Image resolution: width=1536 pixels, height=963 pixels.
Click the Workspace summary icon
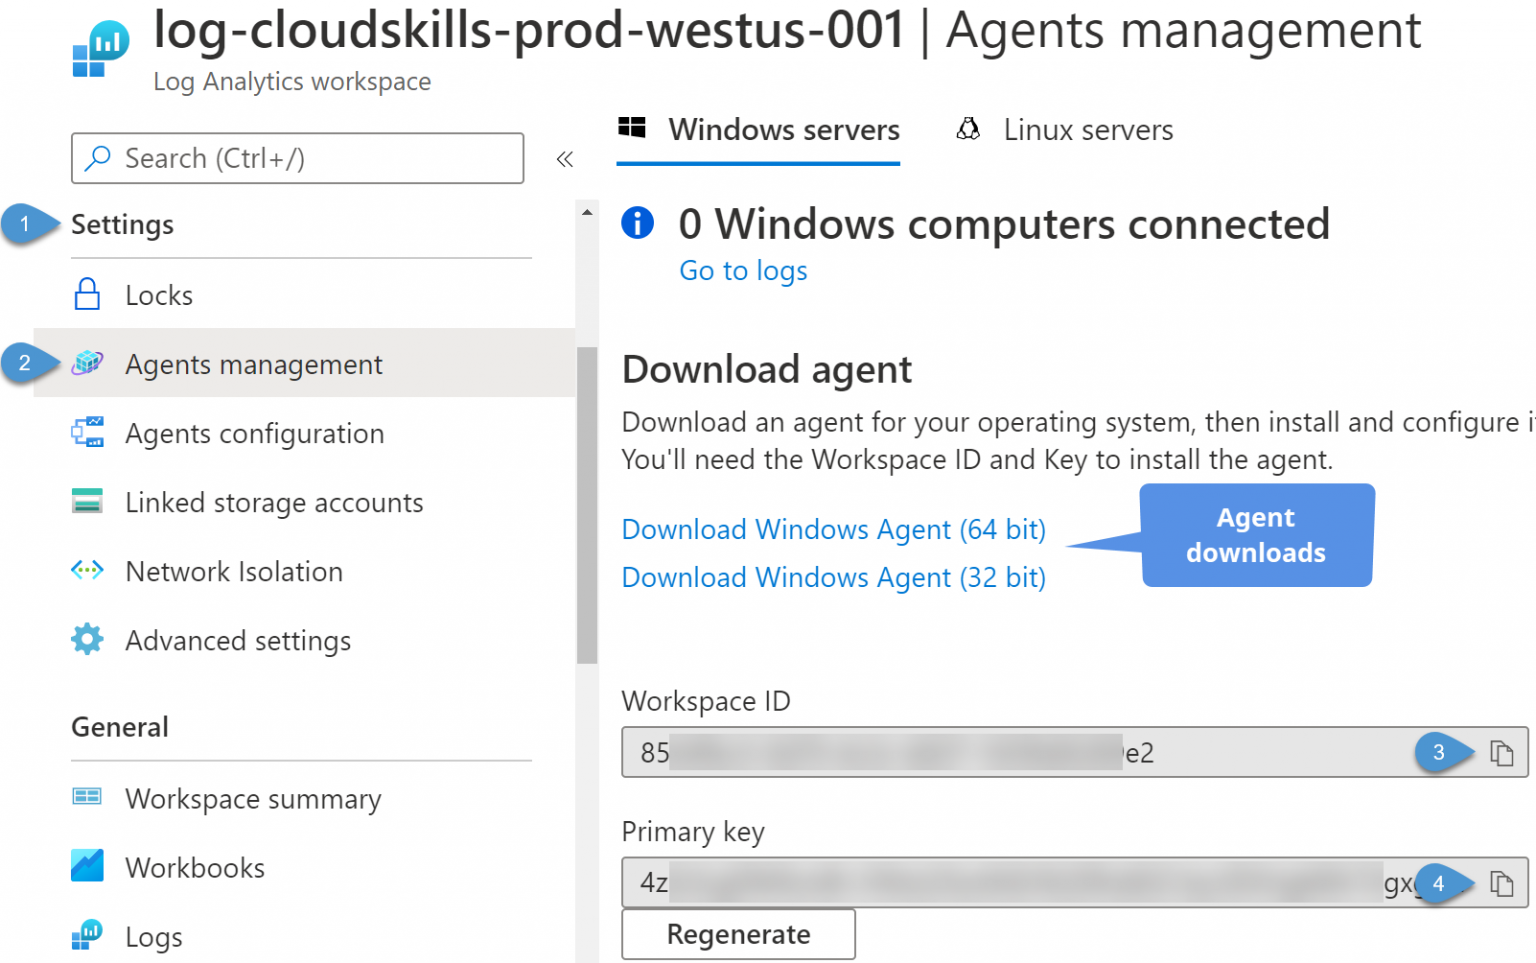87,797
